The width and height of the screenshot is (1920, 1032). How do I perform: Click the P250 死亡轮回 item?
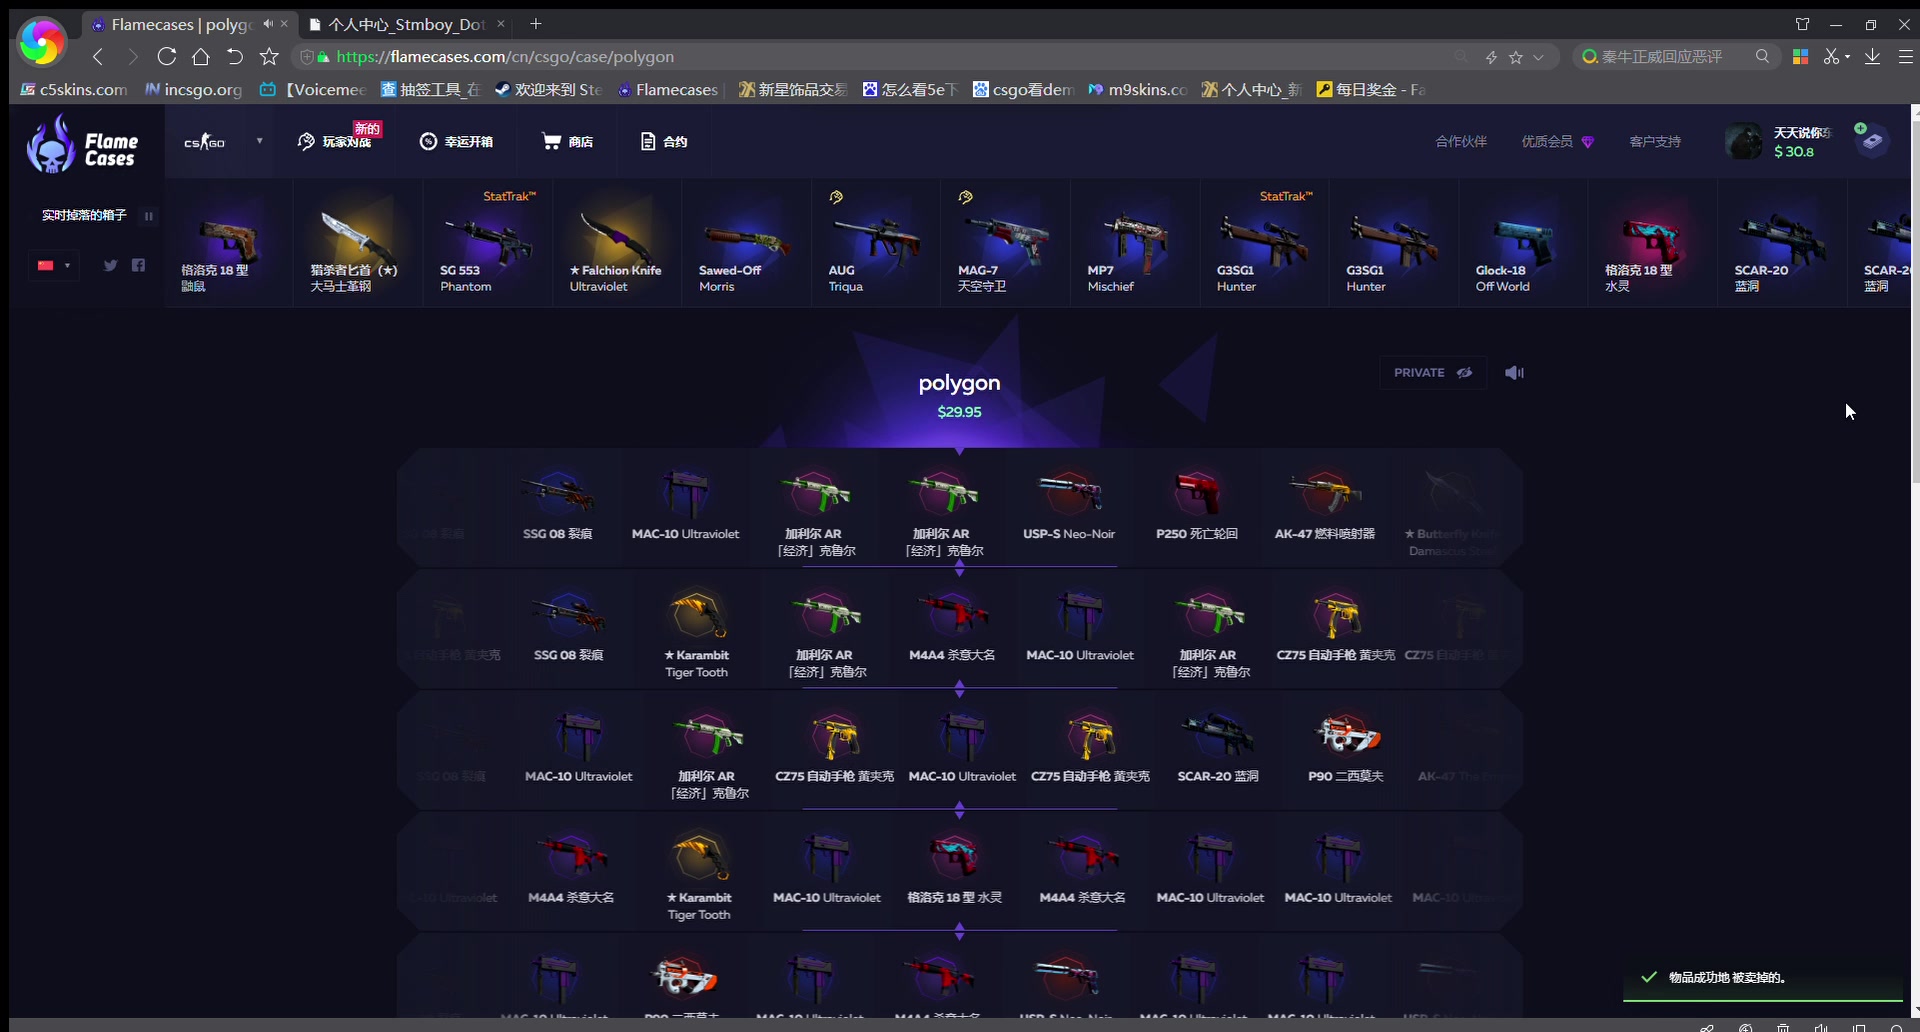pos(1197,508)
